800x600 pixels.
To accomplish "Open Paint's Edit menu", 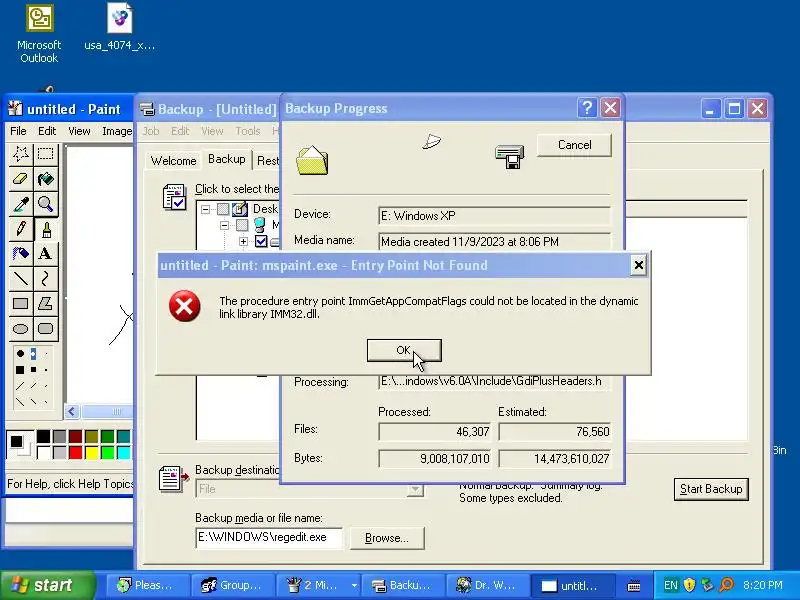I will click(x=47, y=131).
